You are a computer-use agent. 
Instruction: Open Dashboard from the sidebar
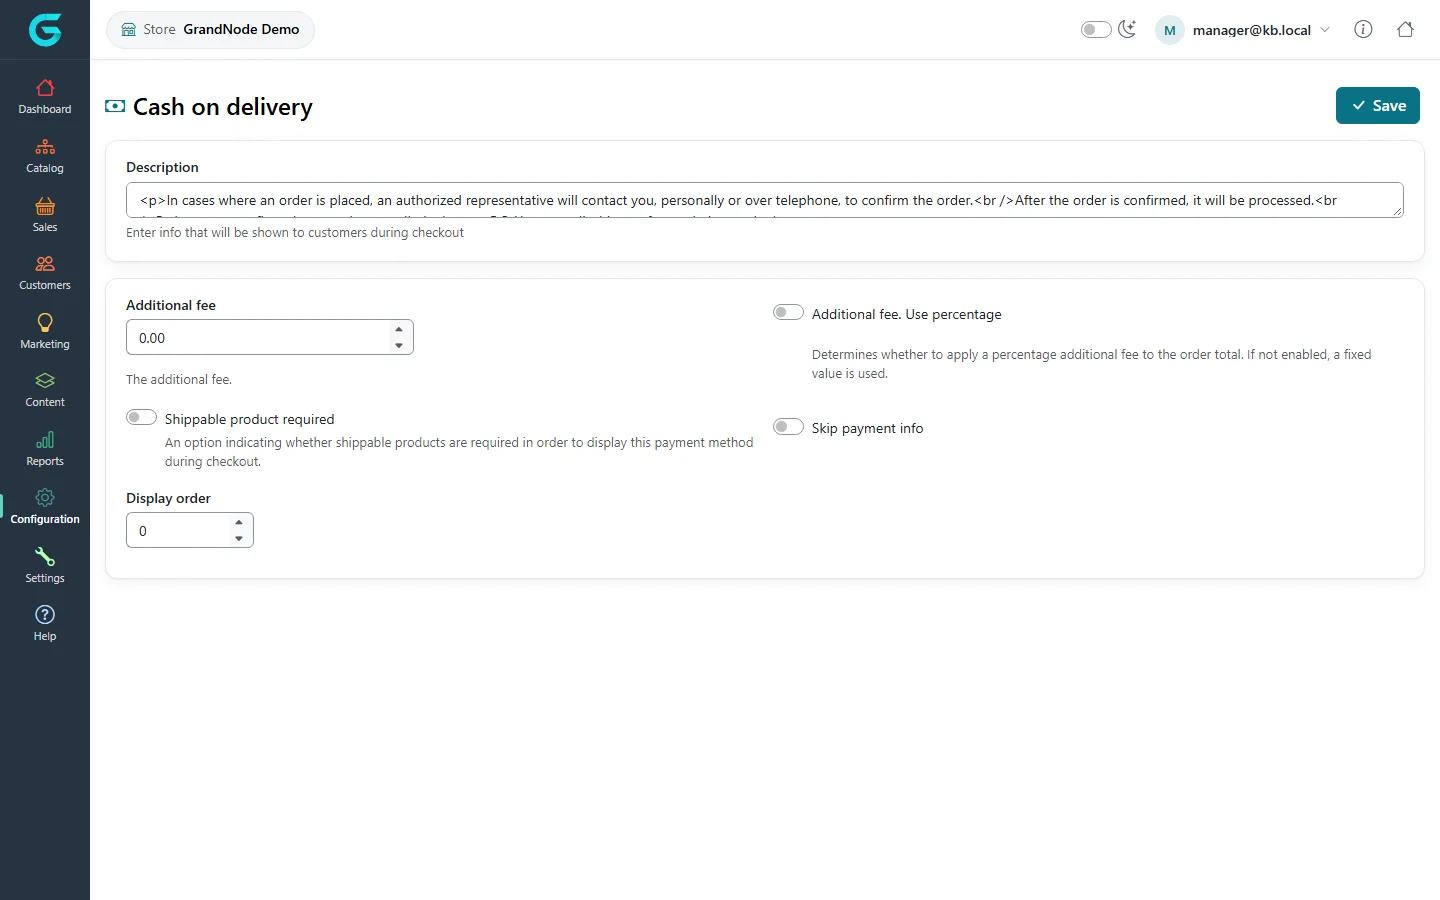pyautogui.click(x=45, y=97)
